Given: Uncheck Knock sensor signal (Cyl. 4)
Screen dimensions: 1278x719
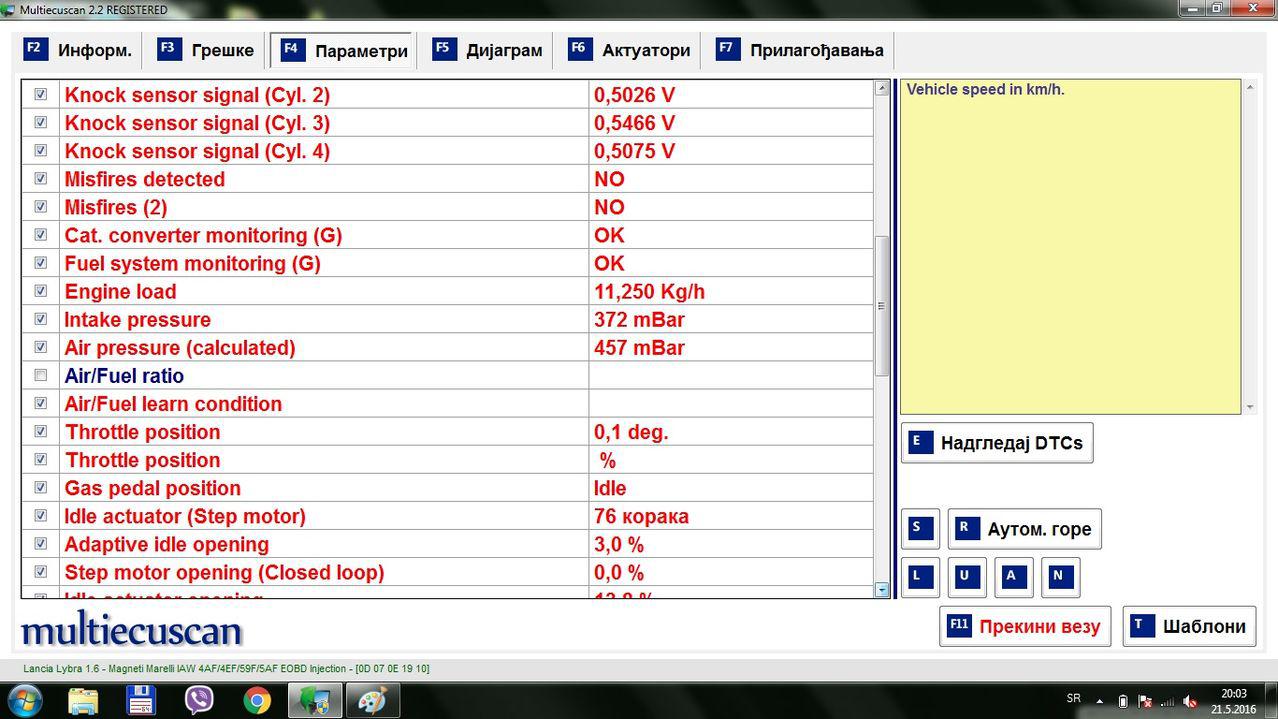Looking at the screenshot, I should [41, 150].
